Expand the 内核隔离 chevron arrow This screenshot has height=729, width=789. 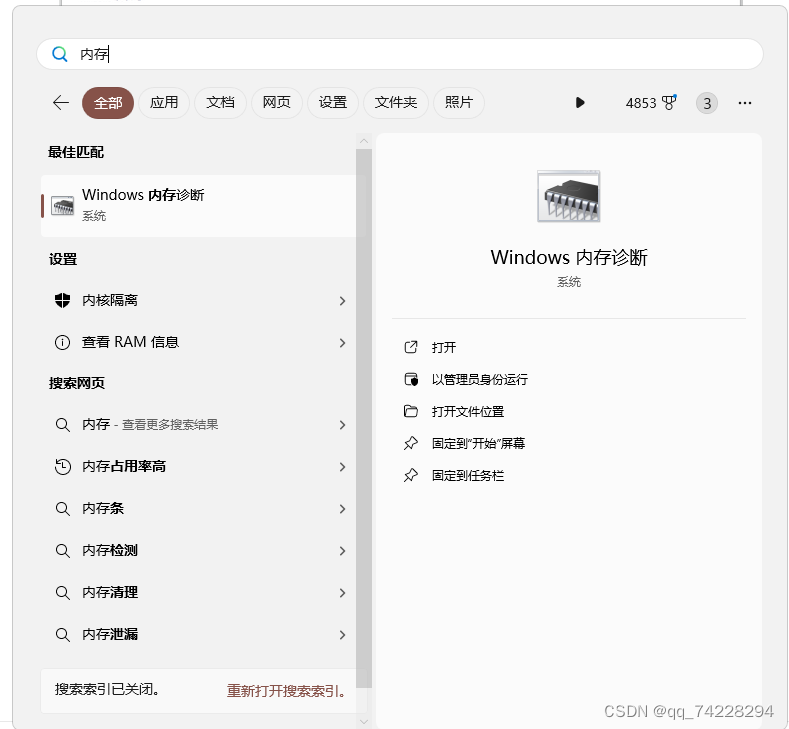pyautogui.click(x=343, y=301)
